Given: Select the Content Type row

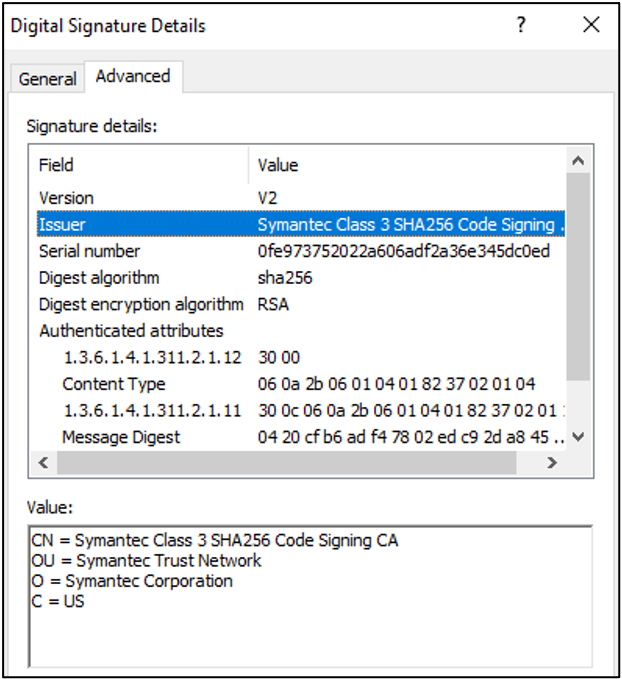Looking at the screenshot, I should (x=301, y=384).
